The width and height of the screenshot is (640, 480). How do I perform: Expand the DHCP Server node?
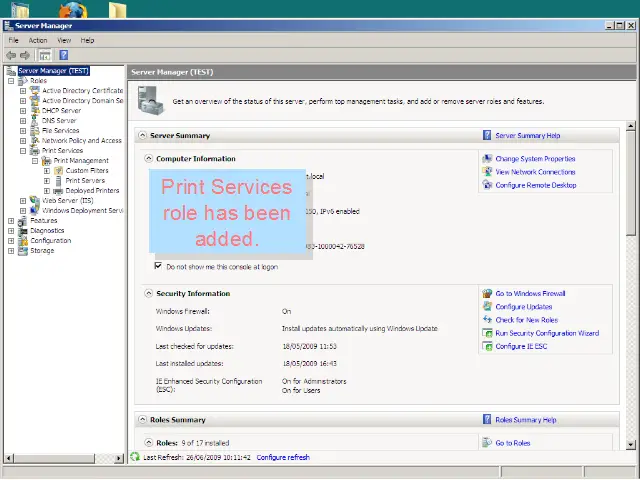point(23,111)
